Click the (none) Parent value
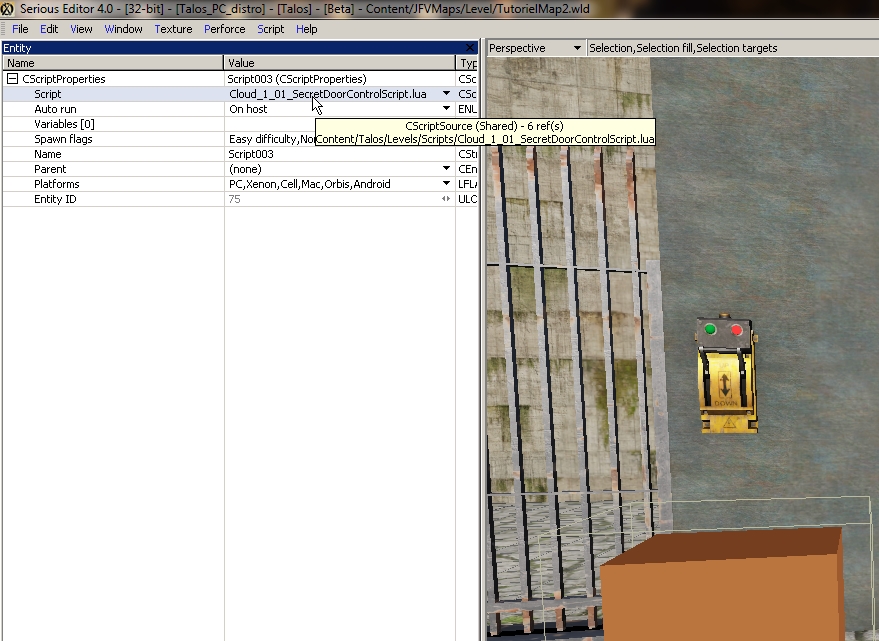This screenshot has height=641, width=879. tap(245, 169)
